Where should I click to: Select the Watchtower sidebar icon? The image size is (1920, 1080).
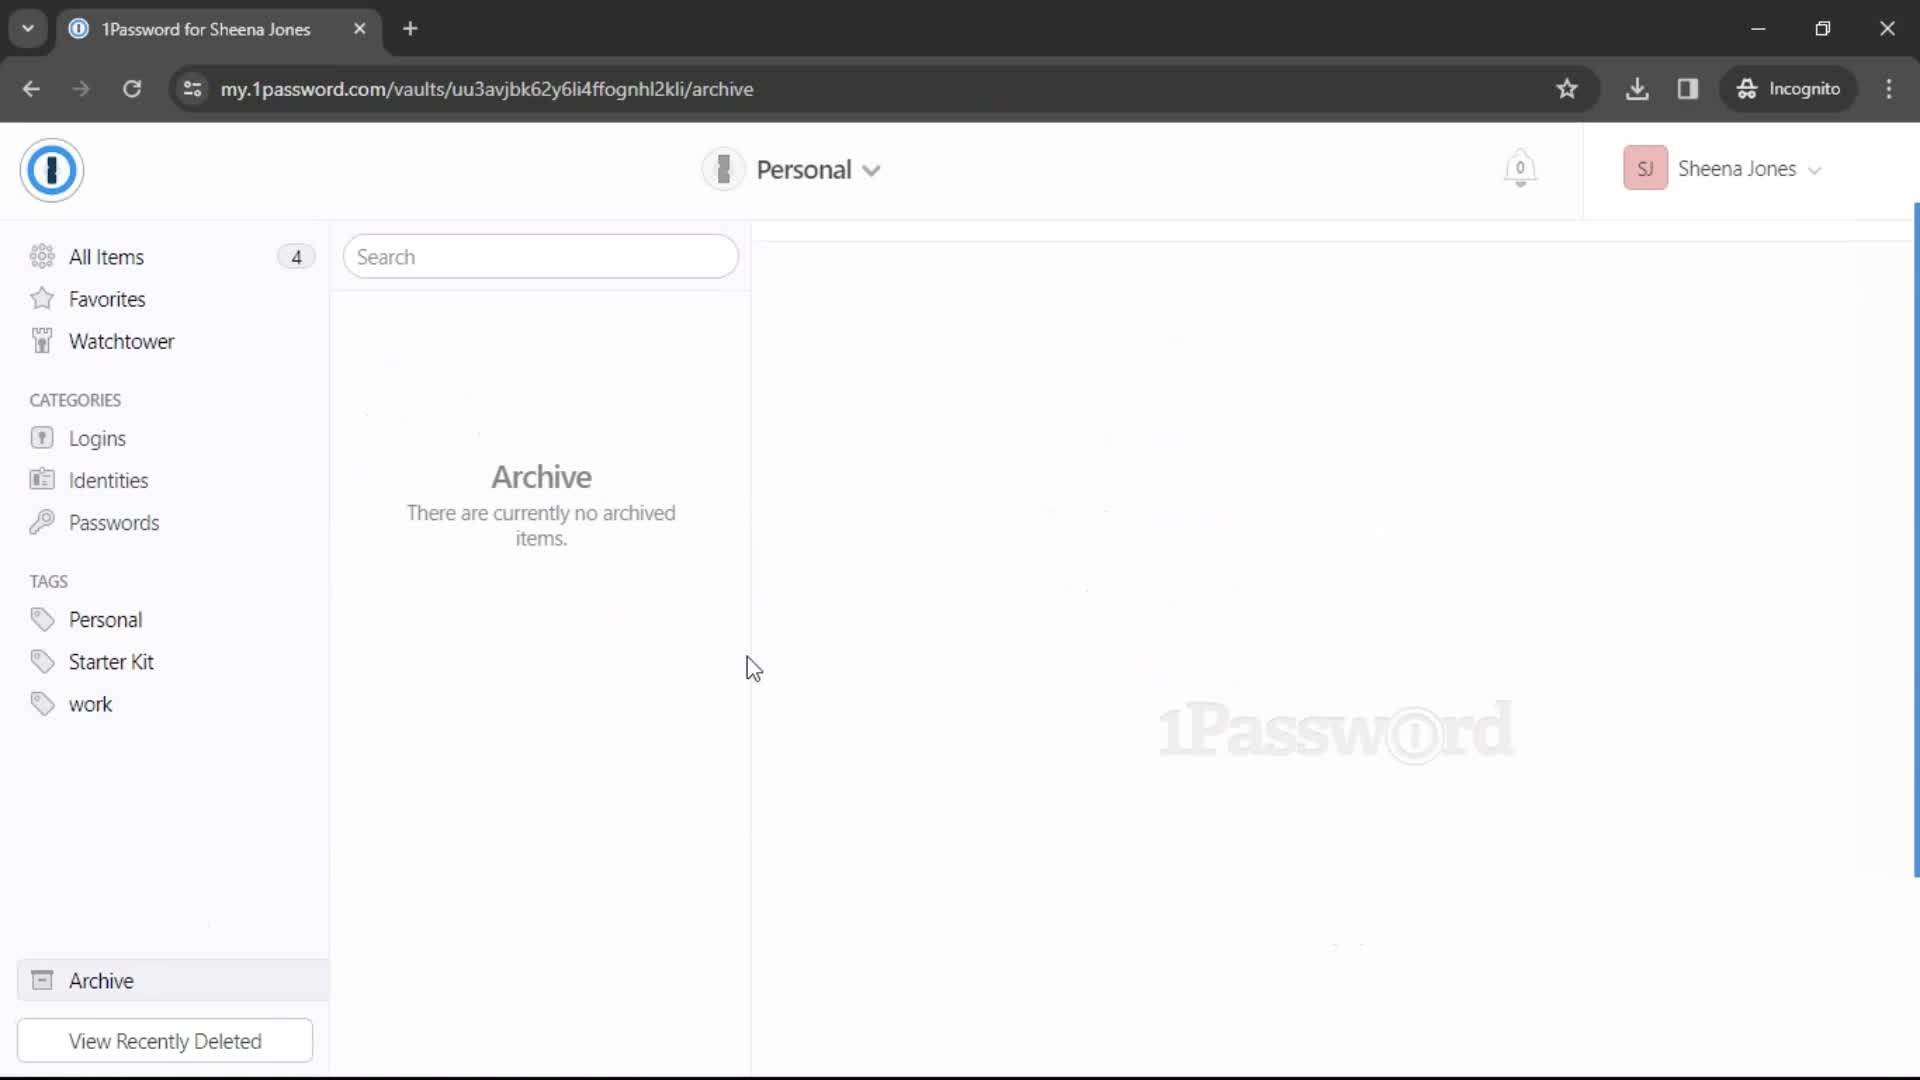coord(42,342)
